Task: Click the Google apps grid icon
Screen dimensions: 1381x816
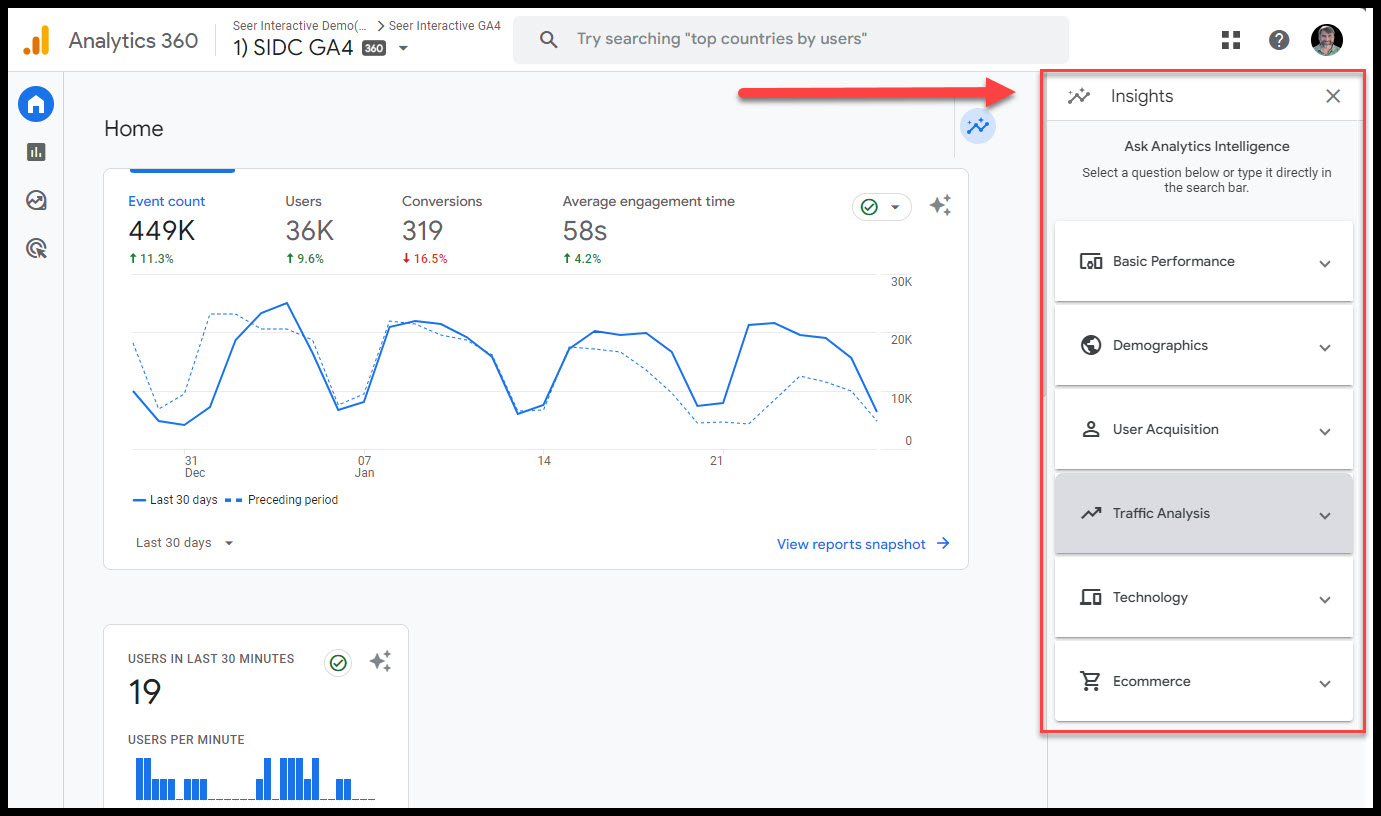Action: pyautogui.click(x=1231, y=40)
